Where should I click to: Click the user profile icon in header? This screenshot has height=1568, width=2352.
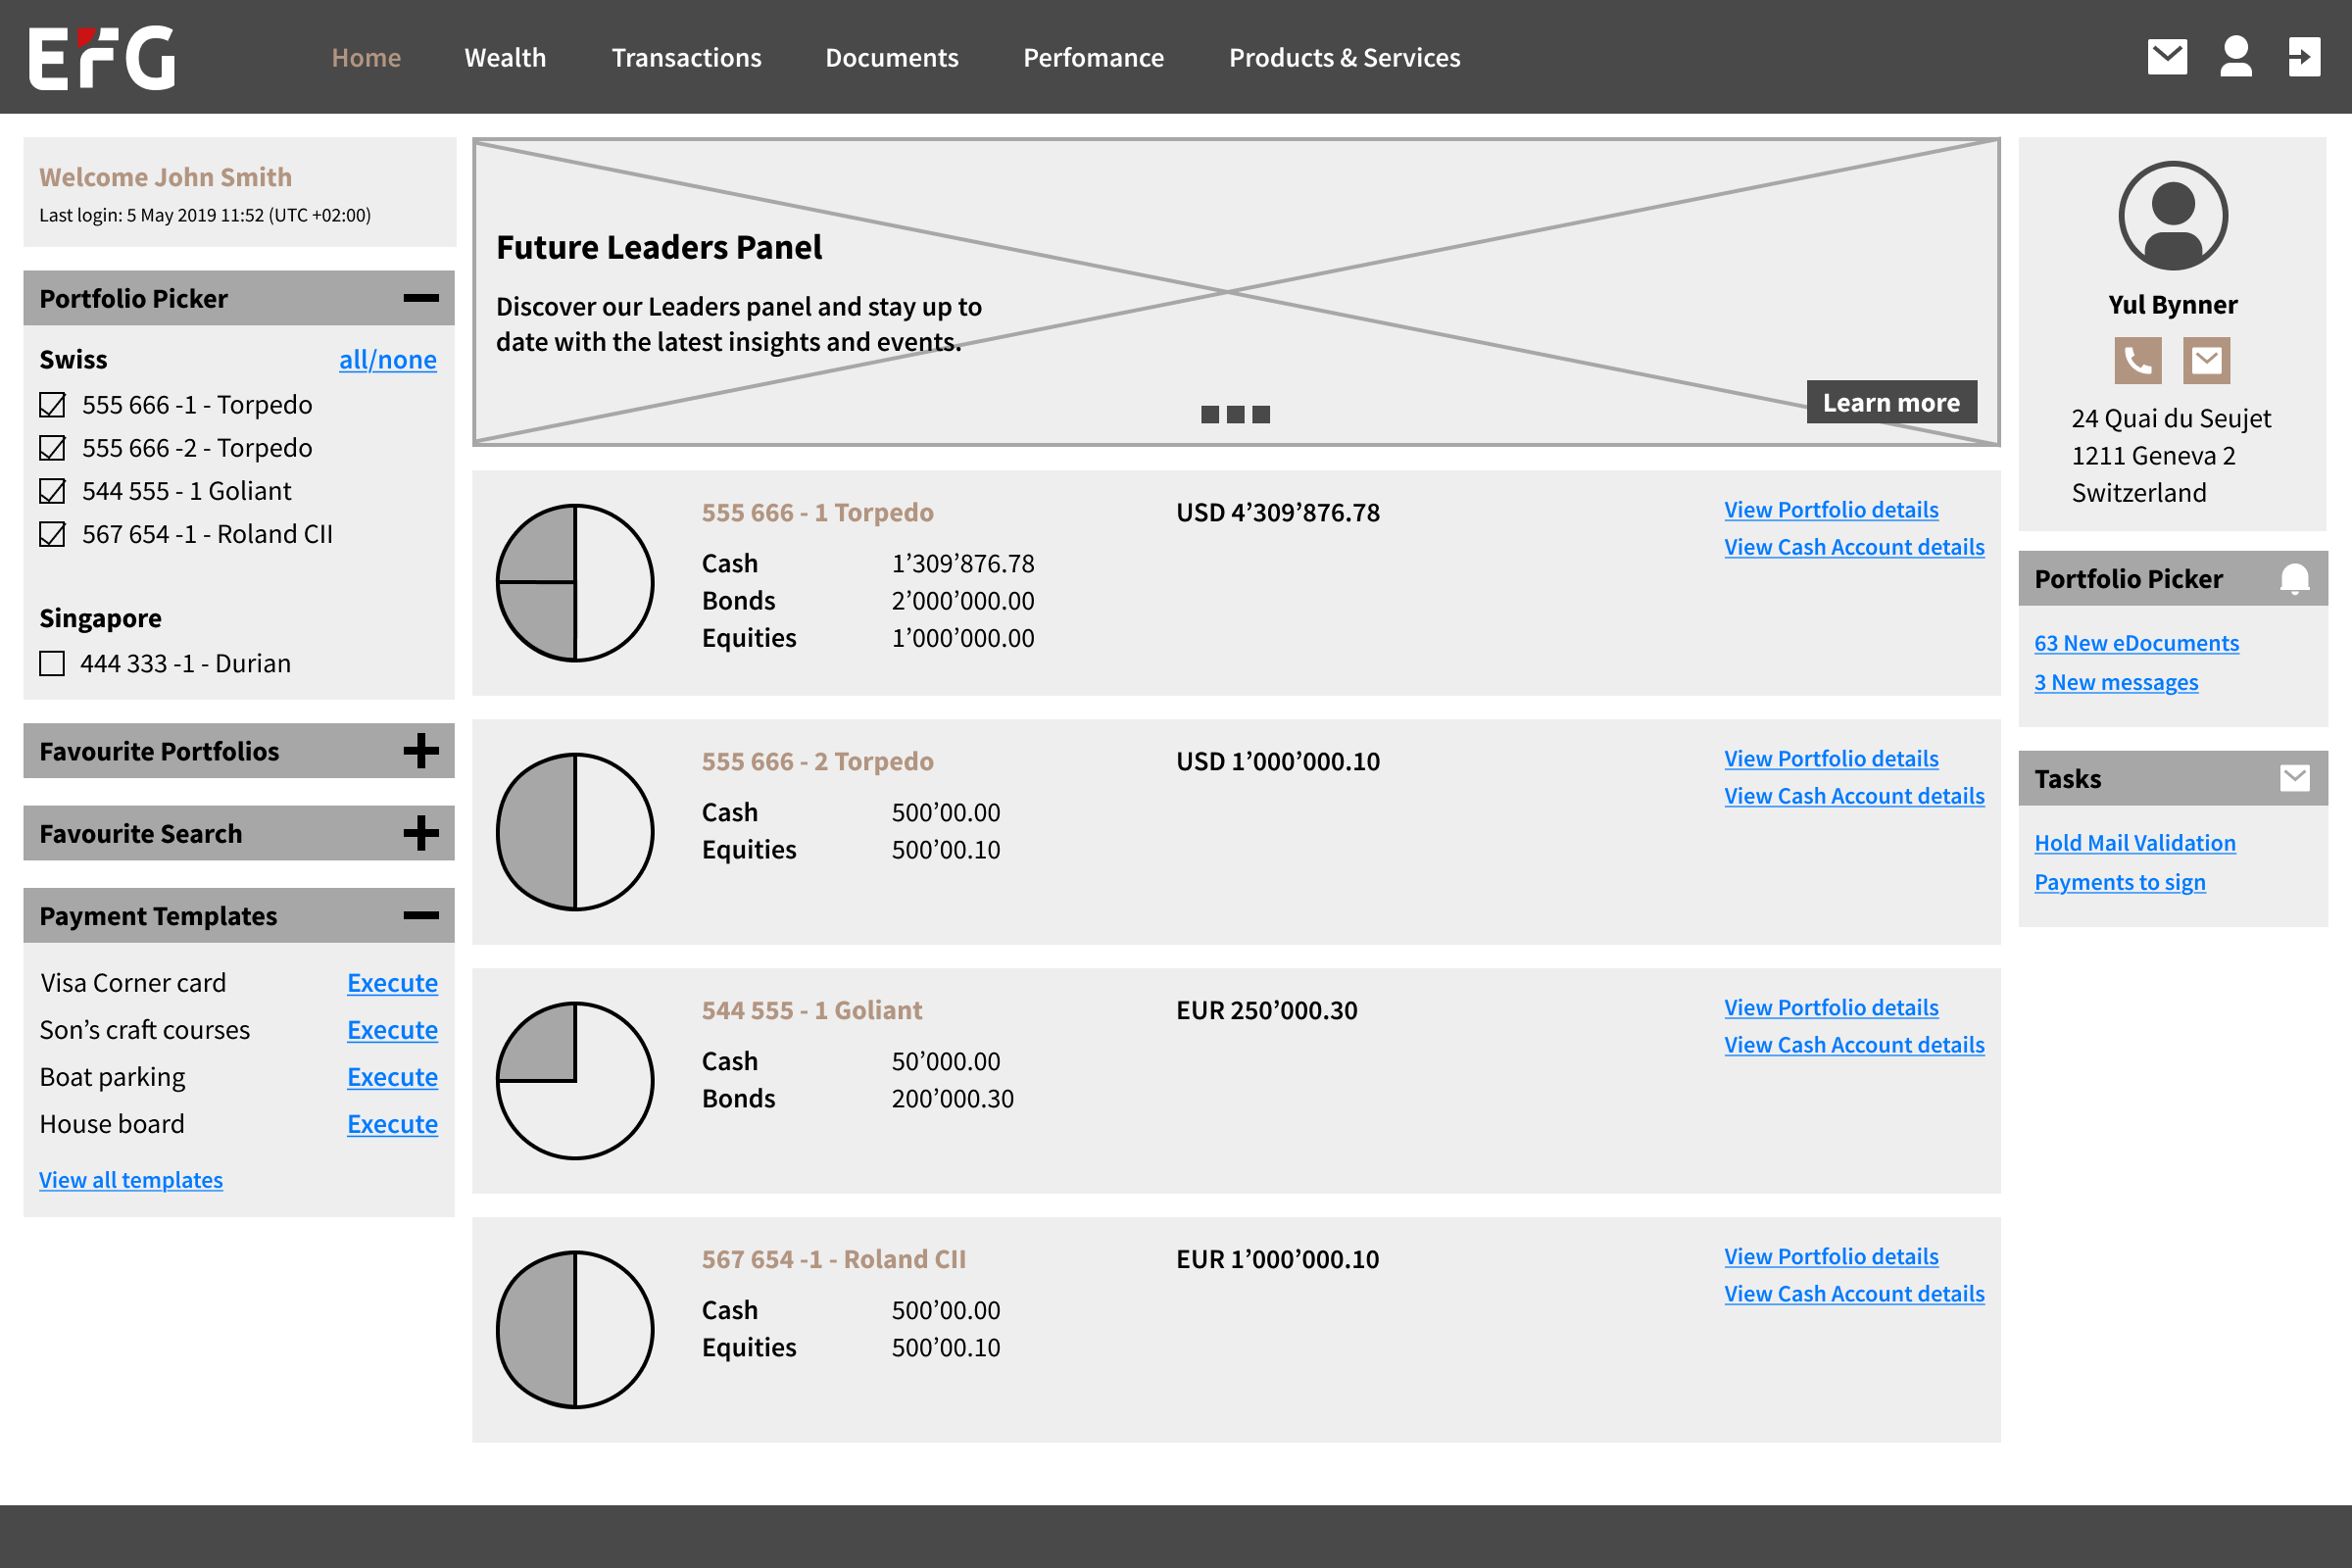click(x=2235, y=57)
